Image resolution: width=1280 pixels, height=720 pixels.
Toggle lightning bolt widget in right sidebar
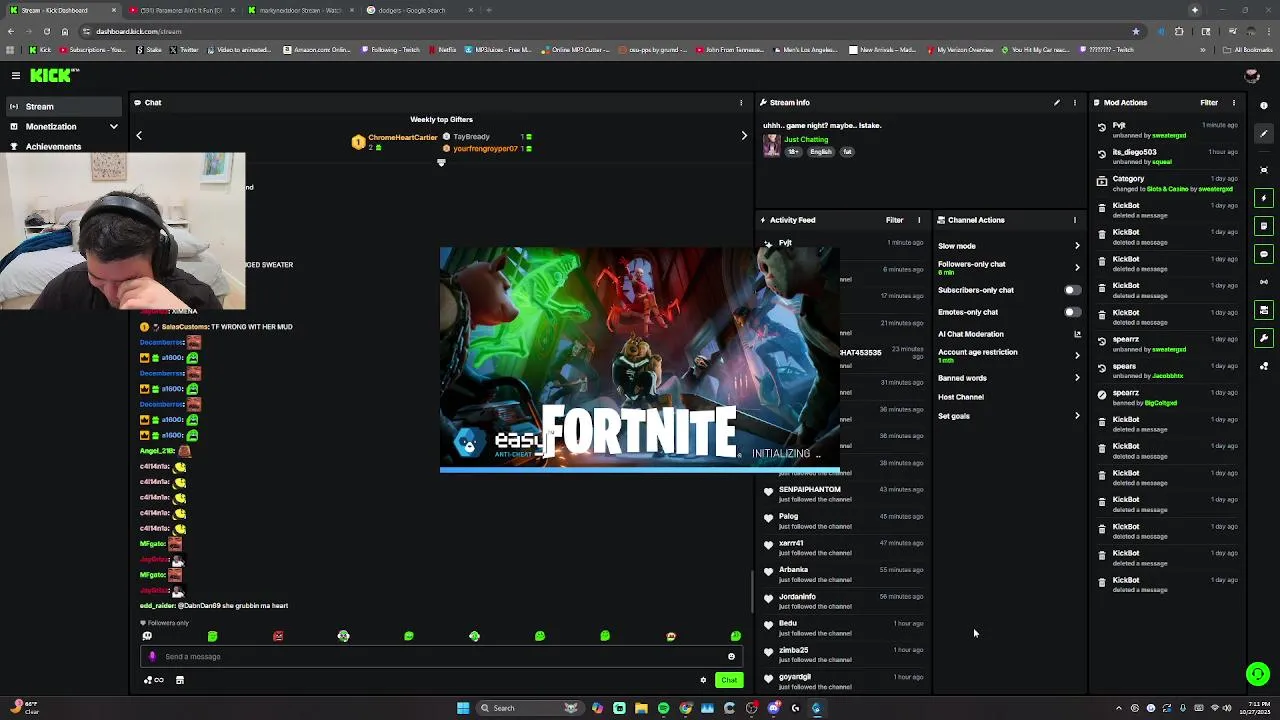click(1264, 198)
